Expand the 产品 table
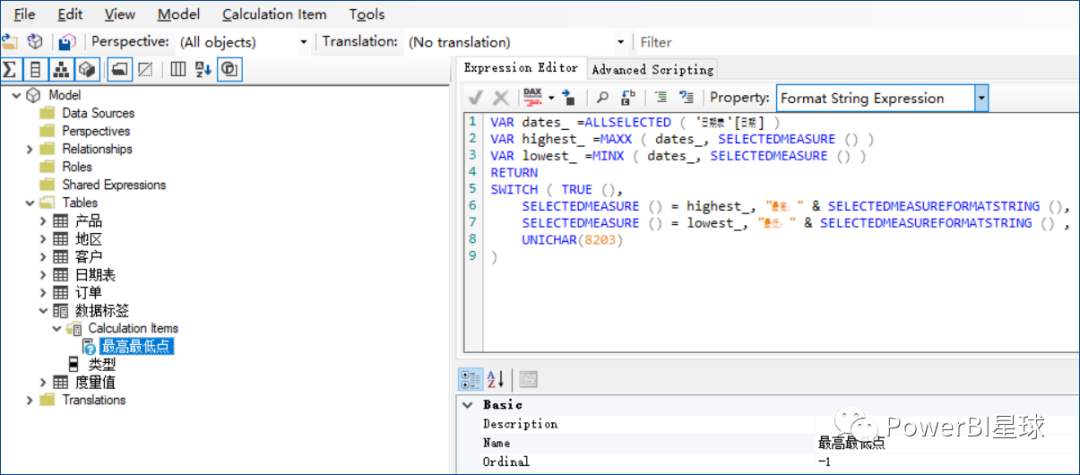 (x=43, y=221)
